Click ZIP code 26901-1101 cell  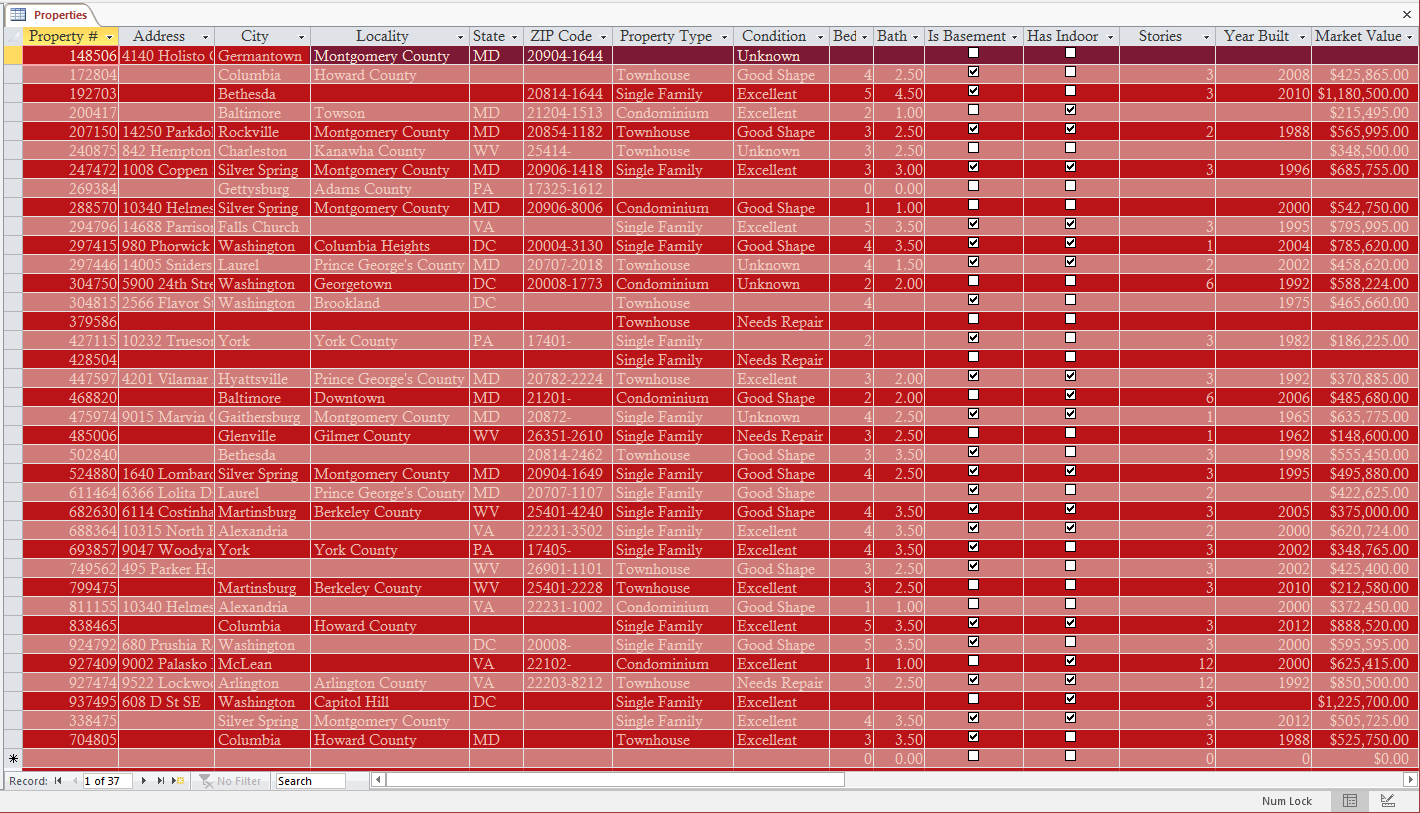click(568, 569)
